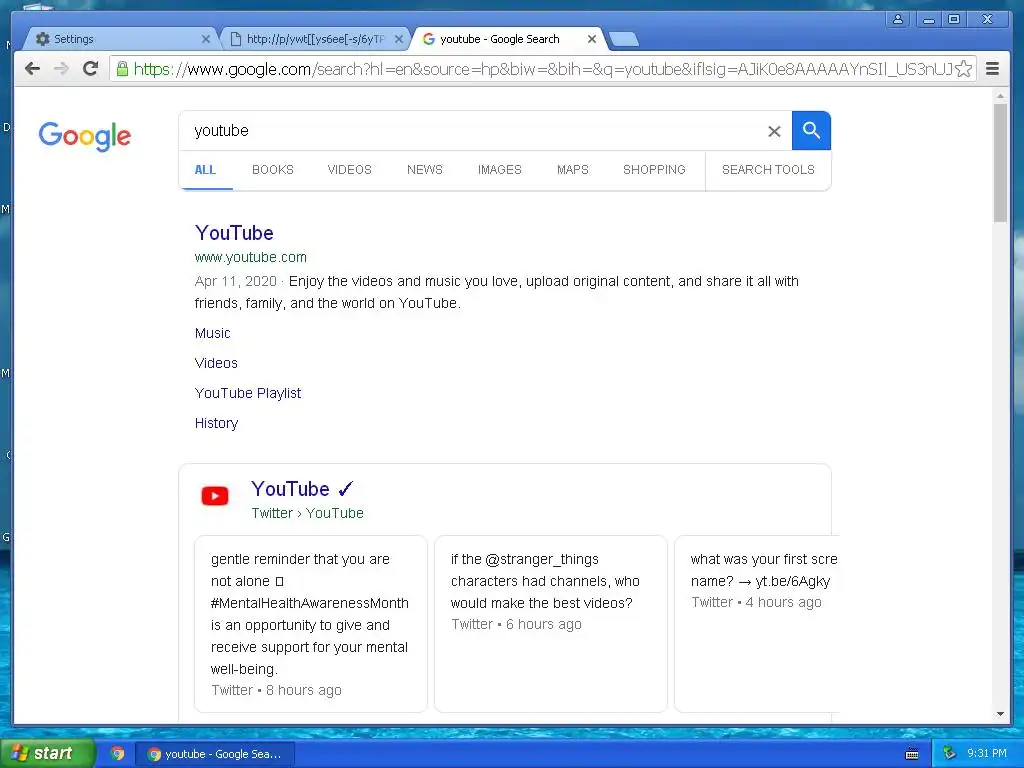Click the Chrome user profile icon

click(899, 19)
